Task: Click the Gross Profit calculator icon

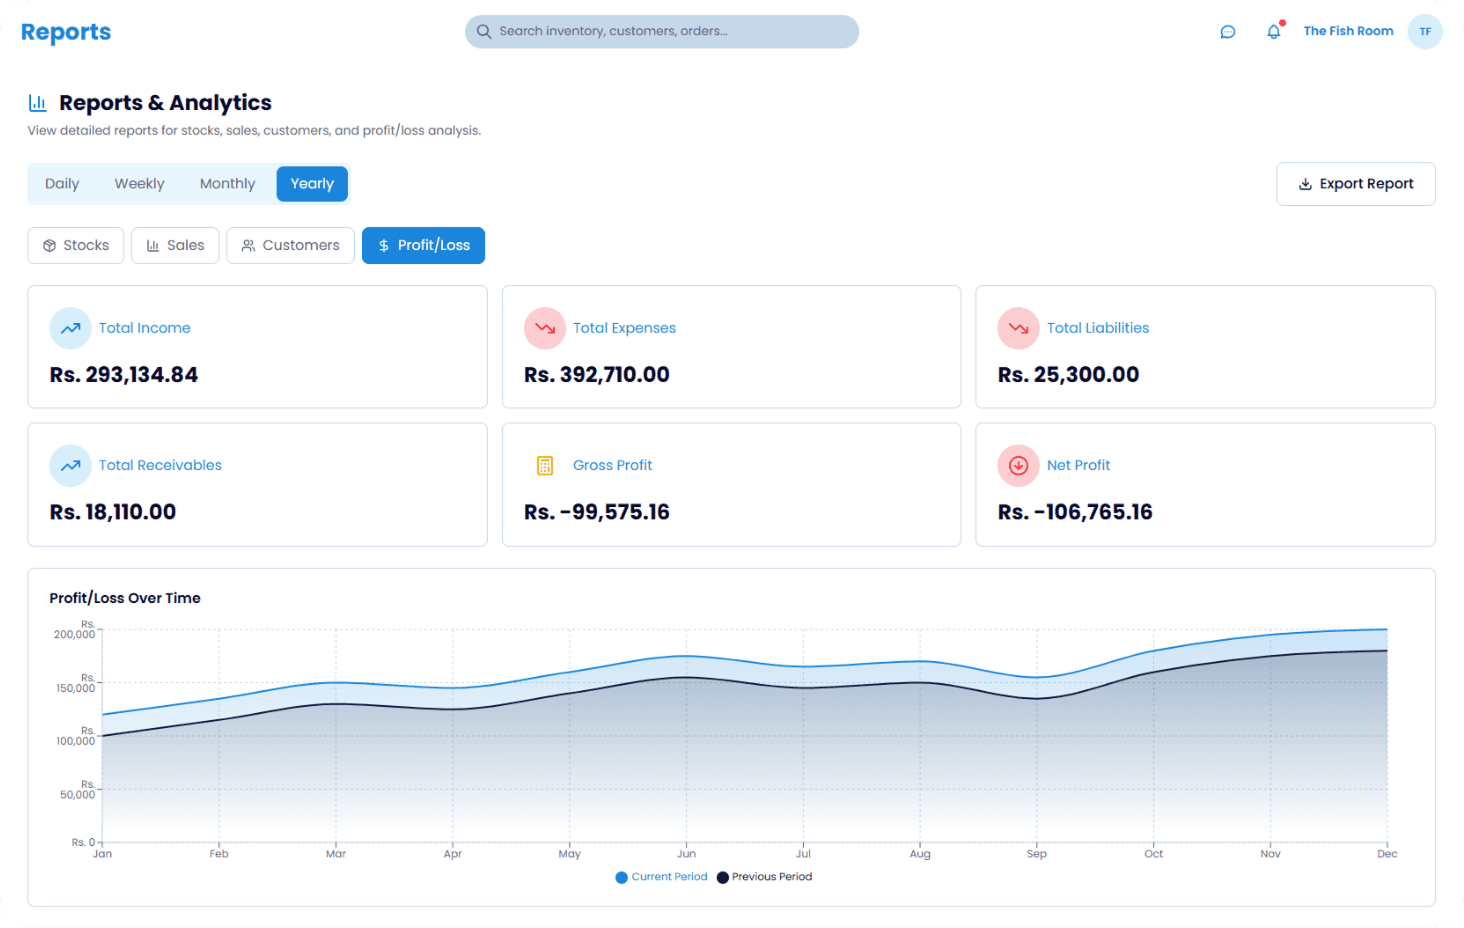Action: (x=544, y=465)
